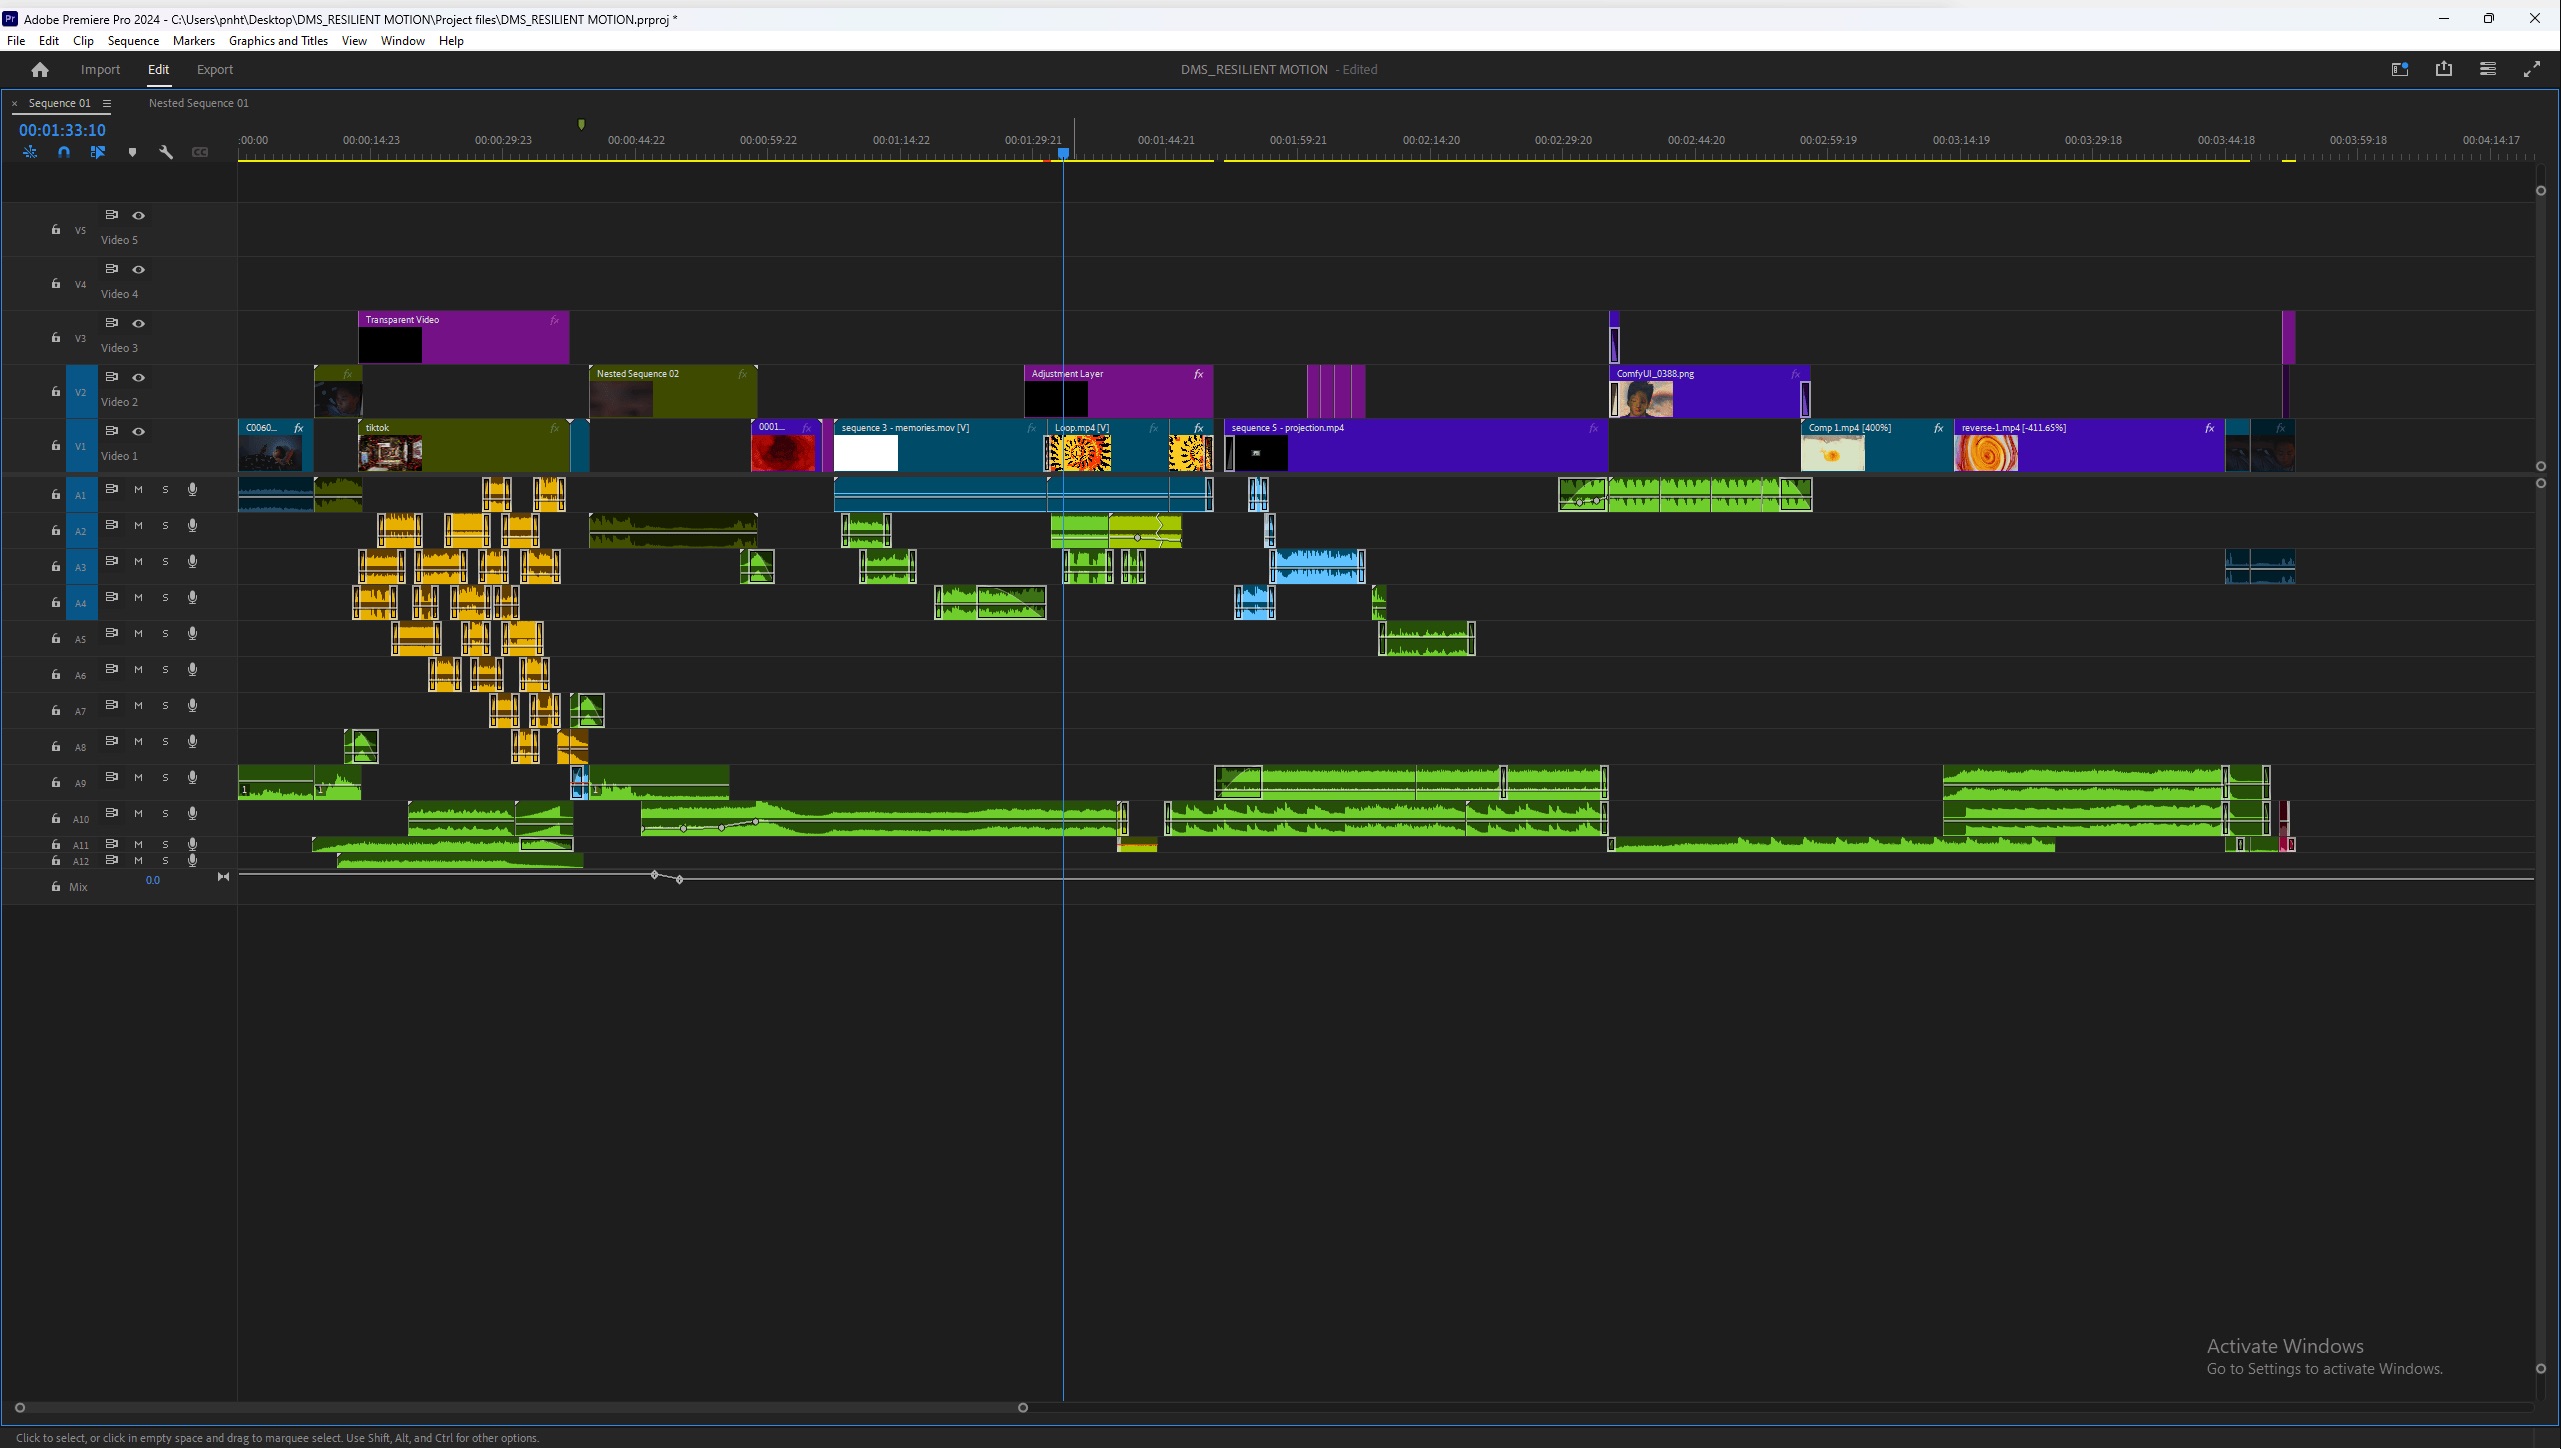Click the Quick Export share icon
The width and height of the screenshot is (2561, 1449).
pyautogui.click(x=2443, y=69)
